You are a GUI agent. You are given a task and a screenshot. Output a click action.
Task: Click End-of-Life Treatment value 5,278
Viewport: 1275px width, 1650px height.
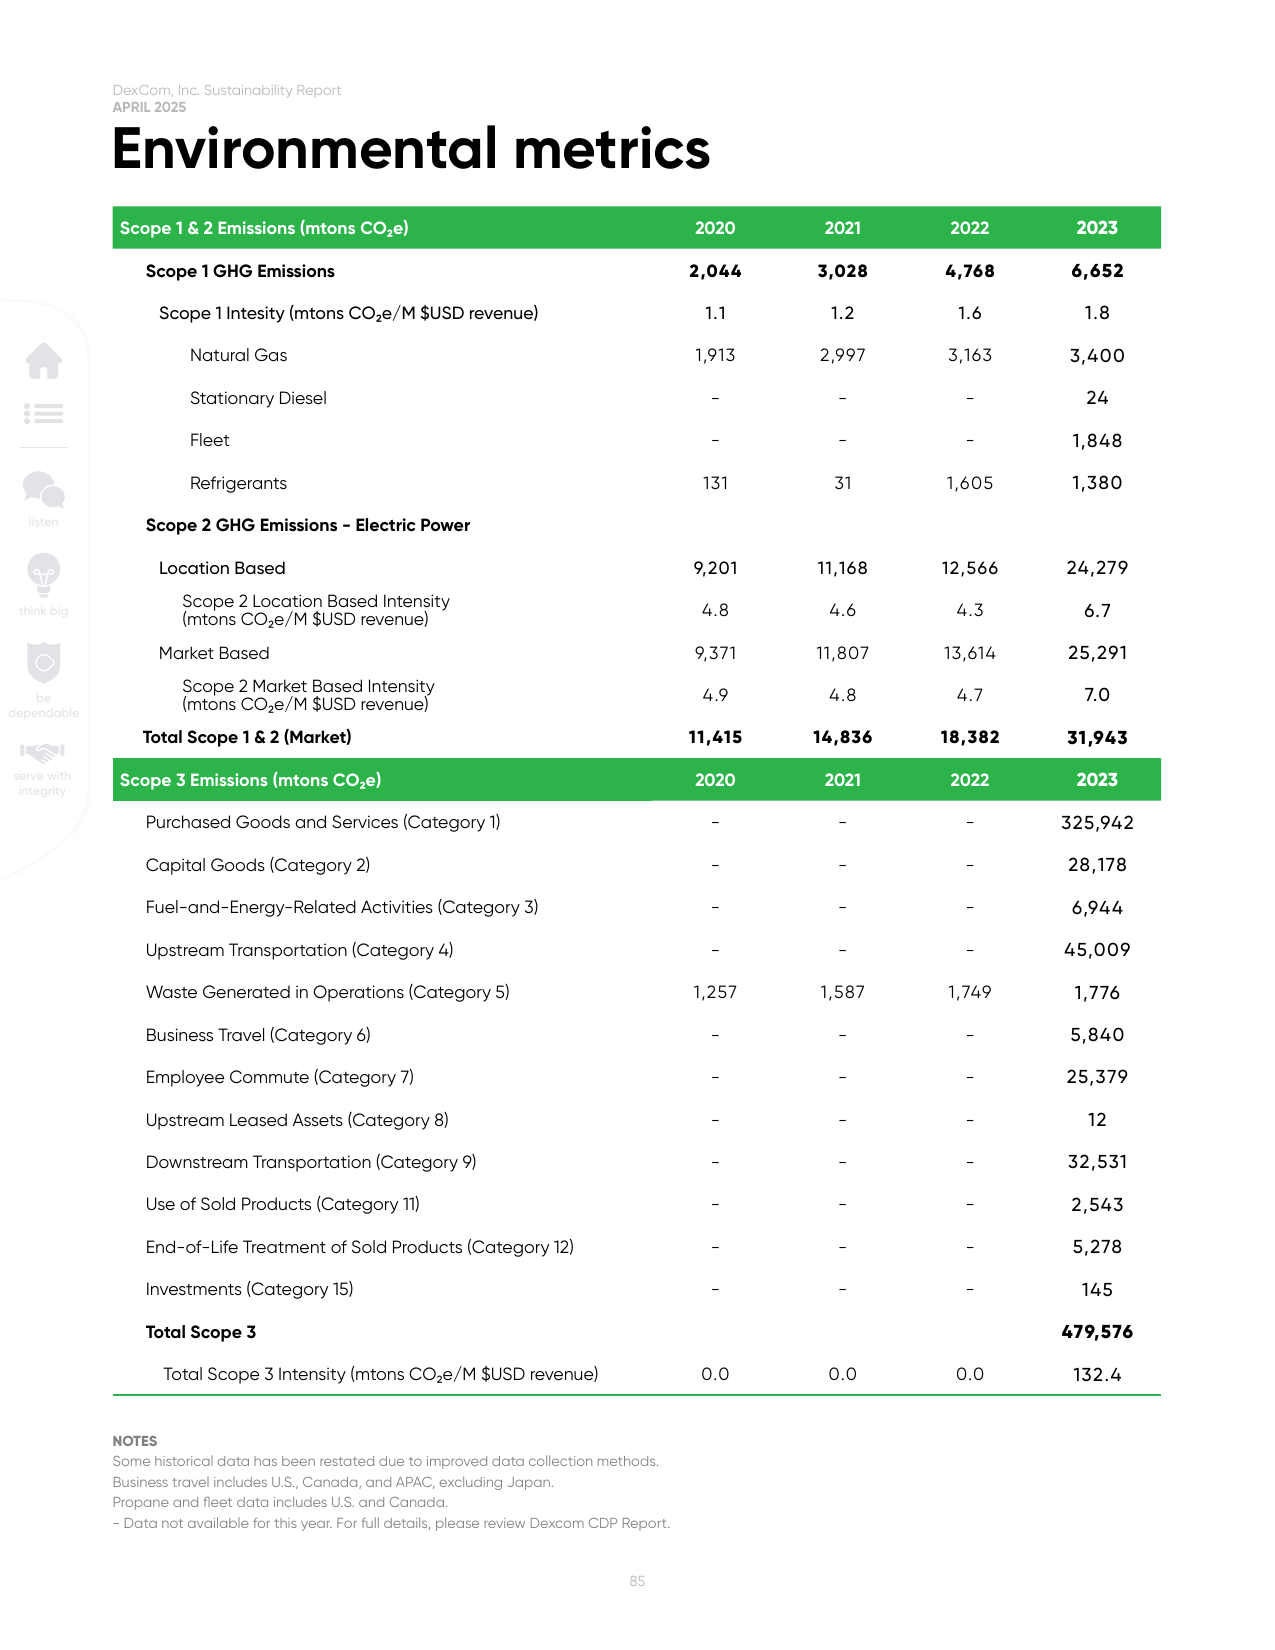pyautogui.click(x=1097, y=1247)
